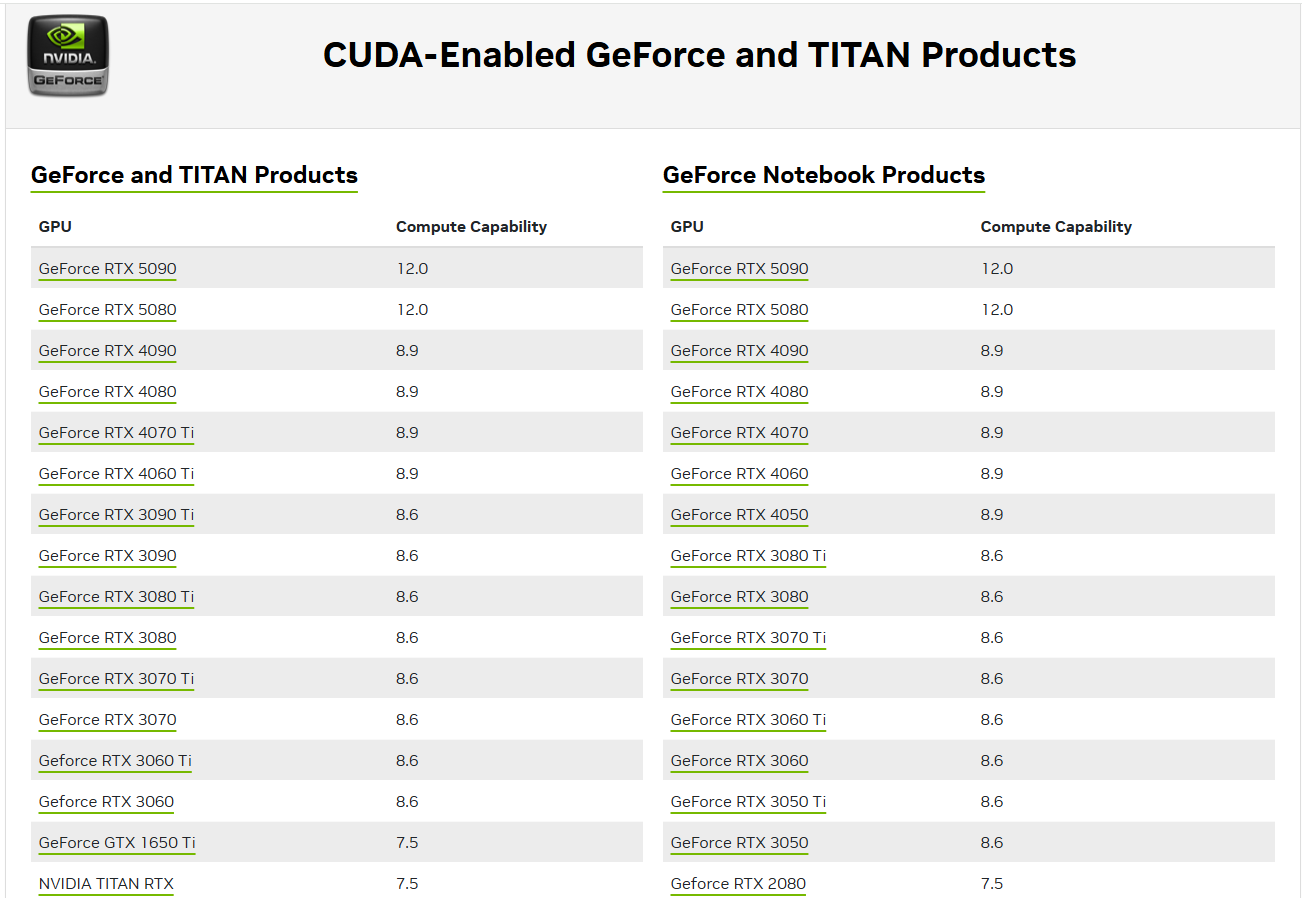Viewport: 1302px width, 898px height.
Task: Open the Geforce RTX 2080 link
Action: [x=738, y=883]
